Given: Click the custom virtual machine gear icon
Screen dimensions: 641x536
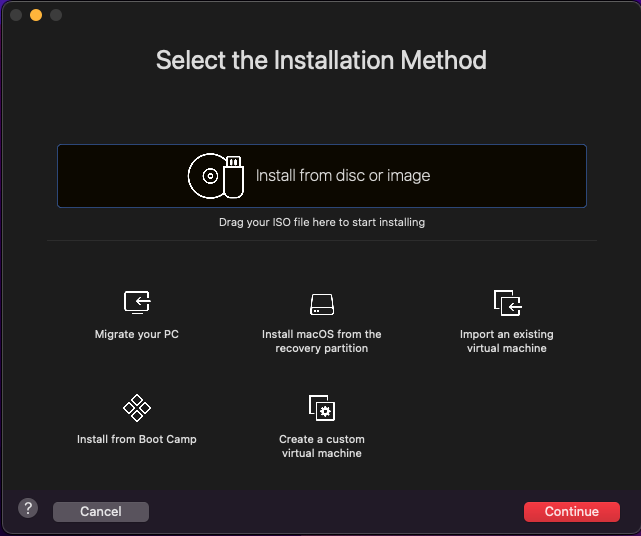Looking at the screenshot, I should pos(322,408).
